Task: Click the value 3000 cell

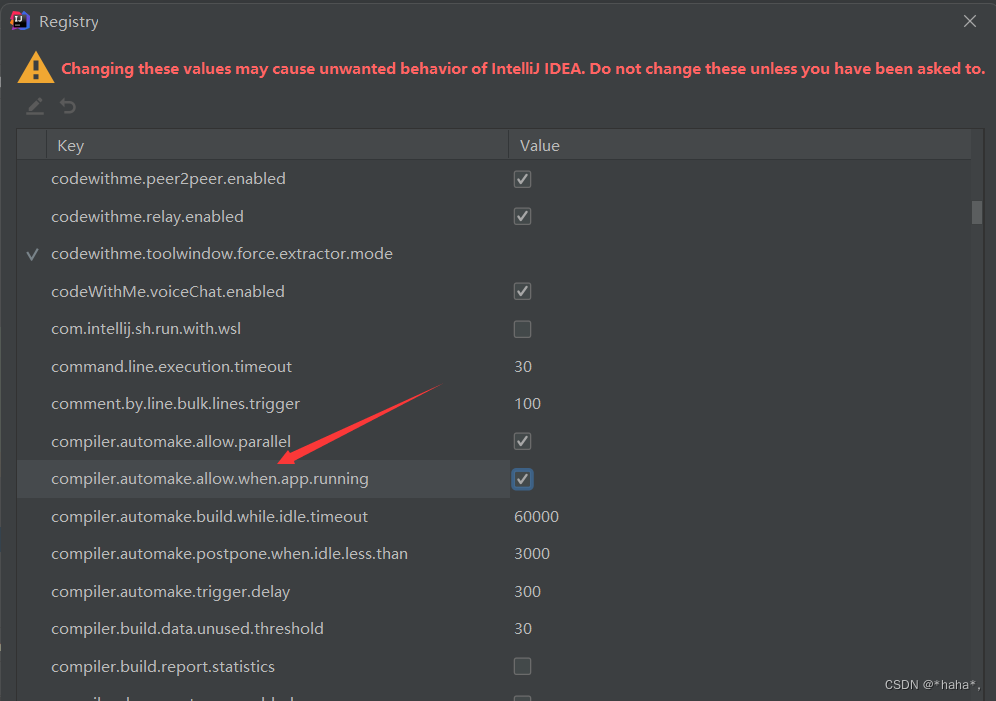Action: pos(532,554)
